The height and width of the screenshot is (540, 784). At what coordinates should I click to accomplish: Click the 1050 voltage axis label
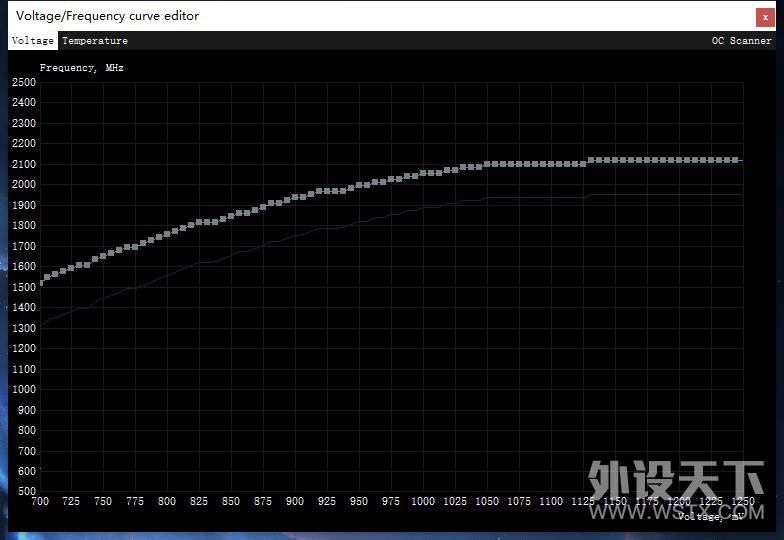point(487,501)
